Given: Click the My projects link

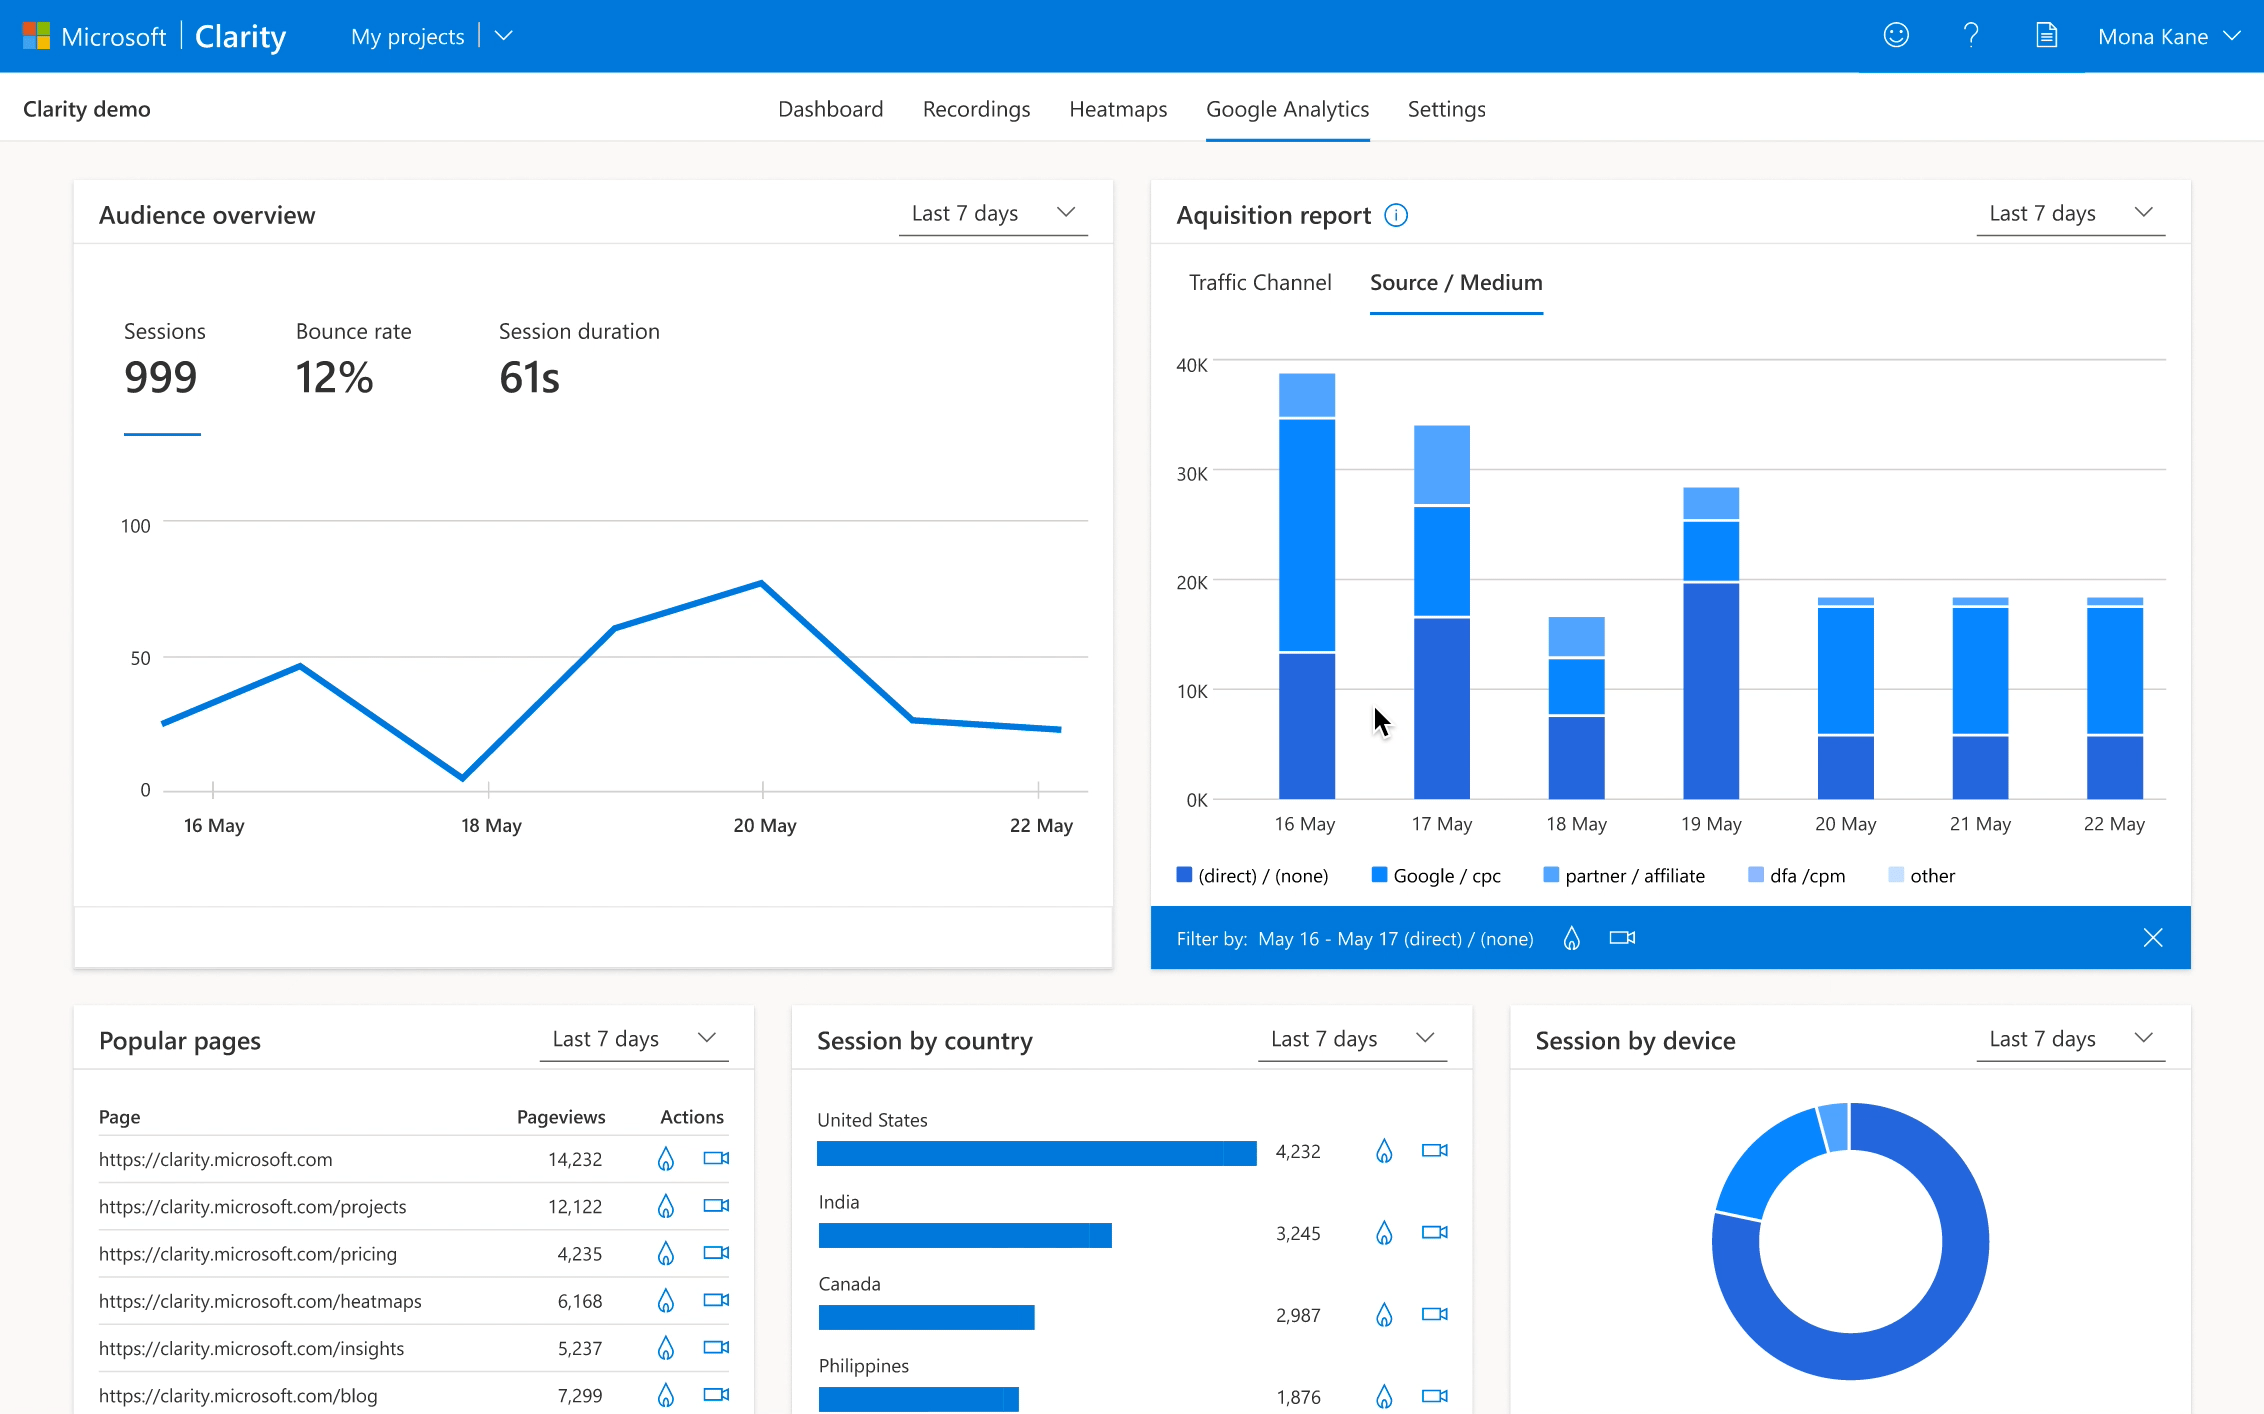Looking at the screenshot, I should tap(408, 37).
